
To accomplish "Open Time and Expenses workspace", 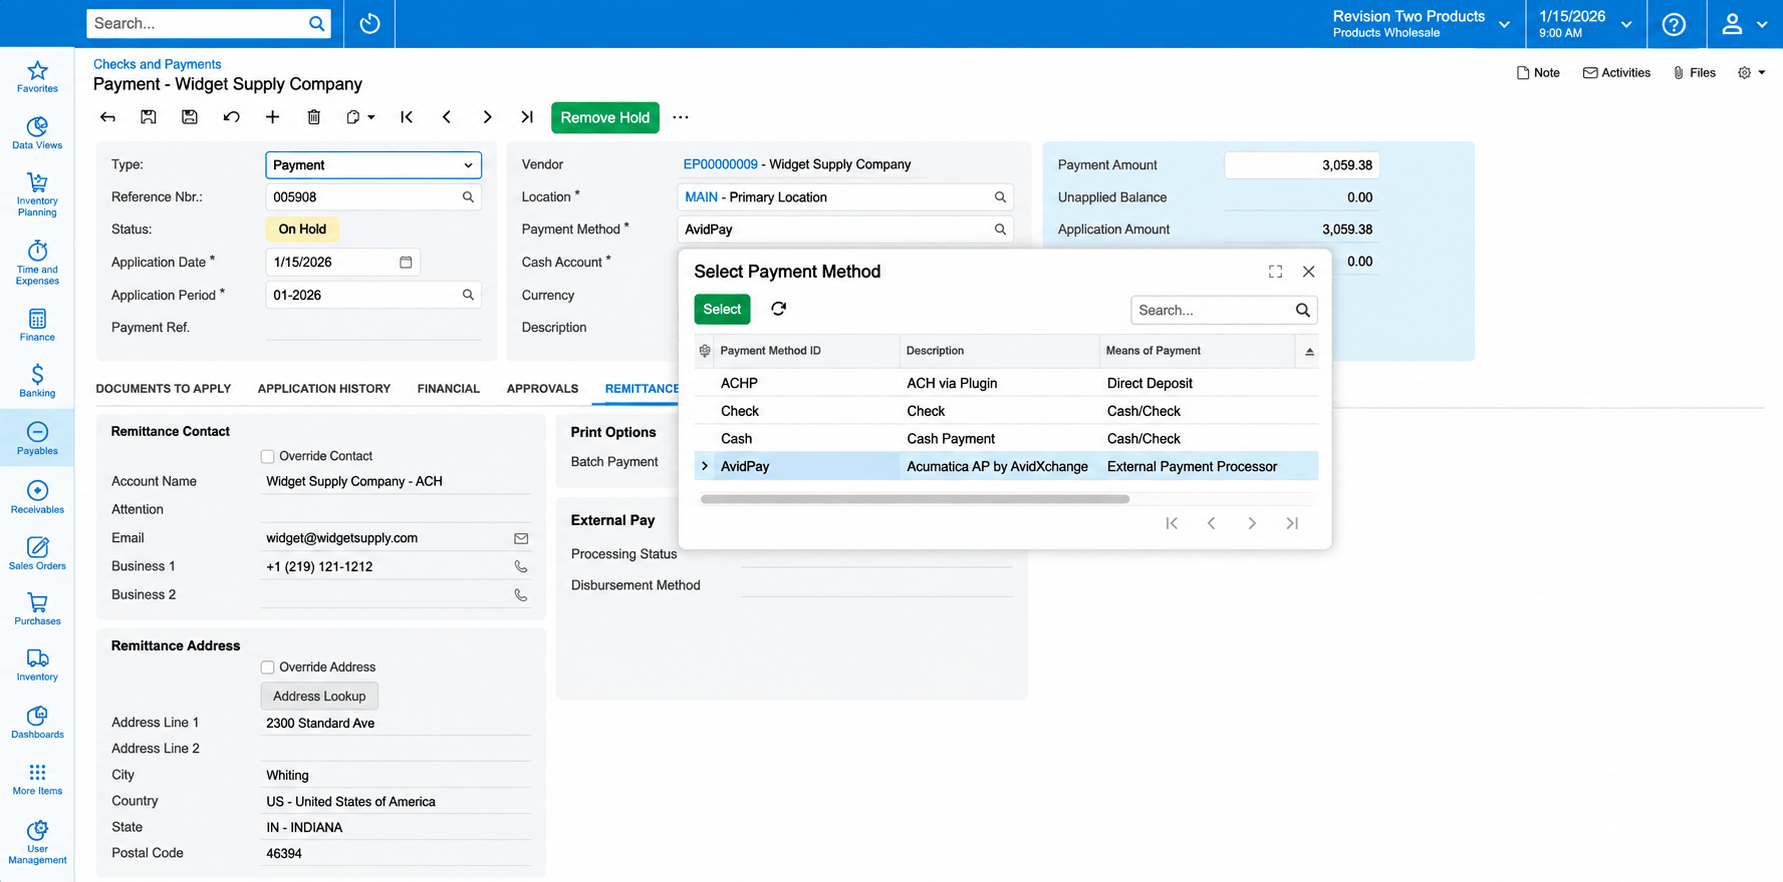I will (37, 262).
